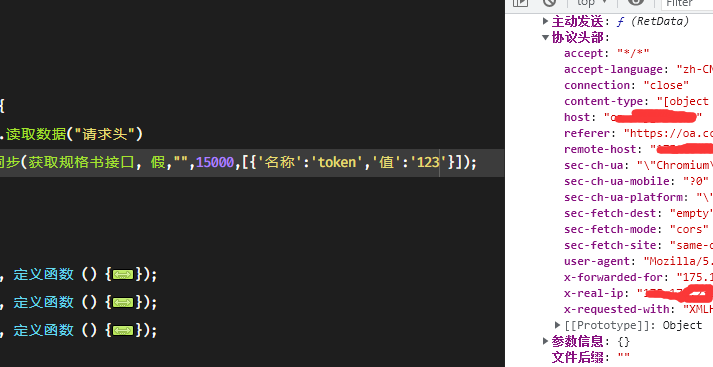Expand the second folded 定义函数 code block
This screenshot has width=713, height=367.
tap(123, 302)
